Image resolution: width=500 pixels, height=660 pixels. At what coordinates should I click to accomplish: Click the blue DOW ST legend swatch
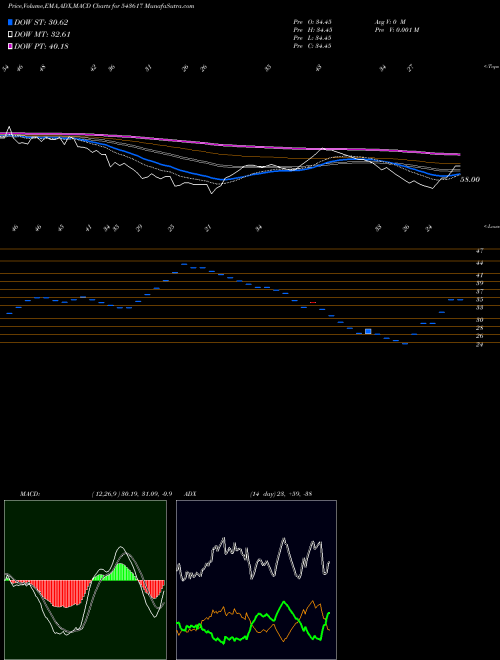pyautogui.click(x=10, y=22)
